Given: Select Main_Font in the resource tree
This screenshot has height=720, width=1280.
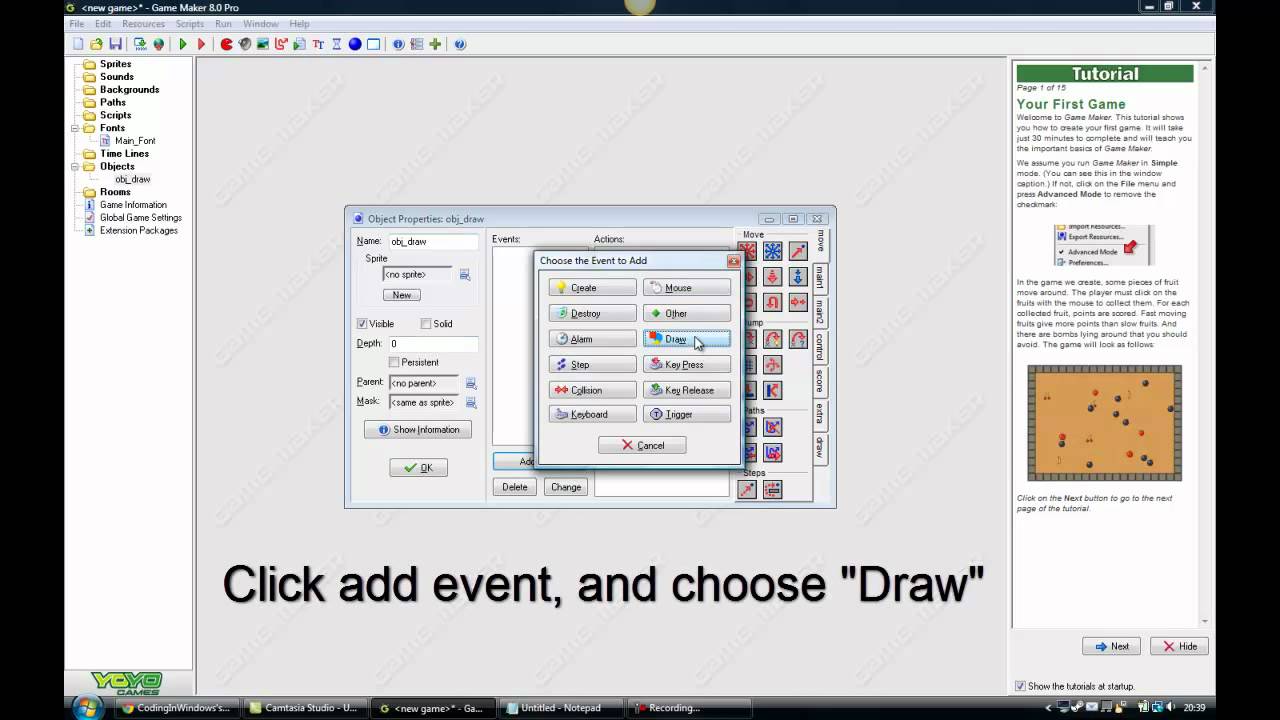Looking at the screenshot, I should (x=135, y=141).
